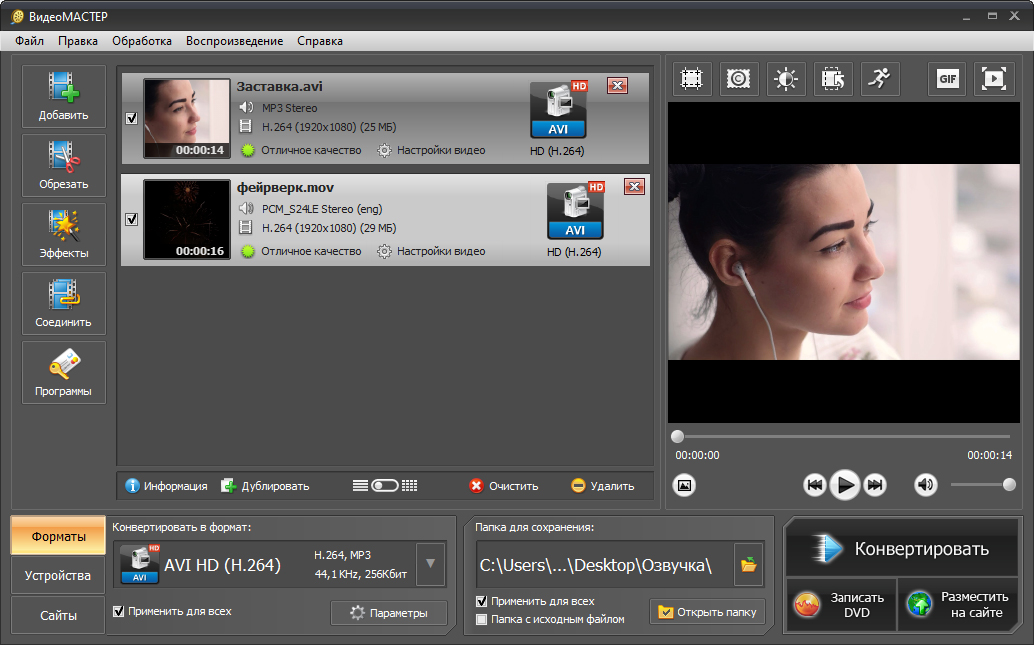The image size is (1034, 645).
Task: Toggle folder Применить для всех checkbox
Action: click(481, 601)
